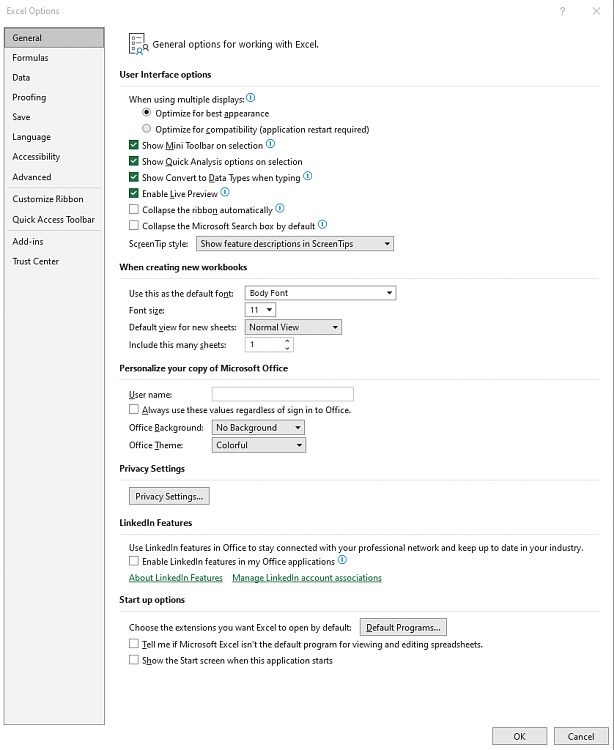
Task: Open the Quick Access Toolbar category
Action: (54, 220)
